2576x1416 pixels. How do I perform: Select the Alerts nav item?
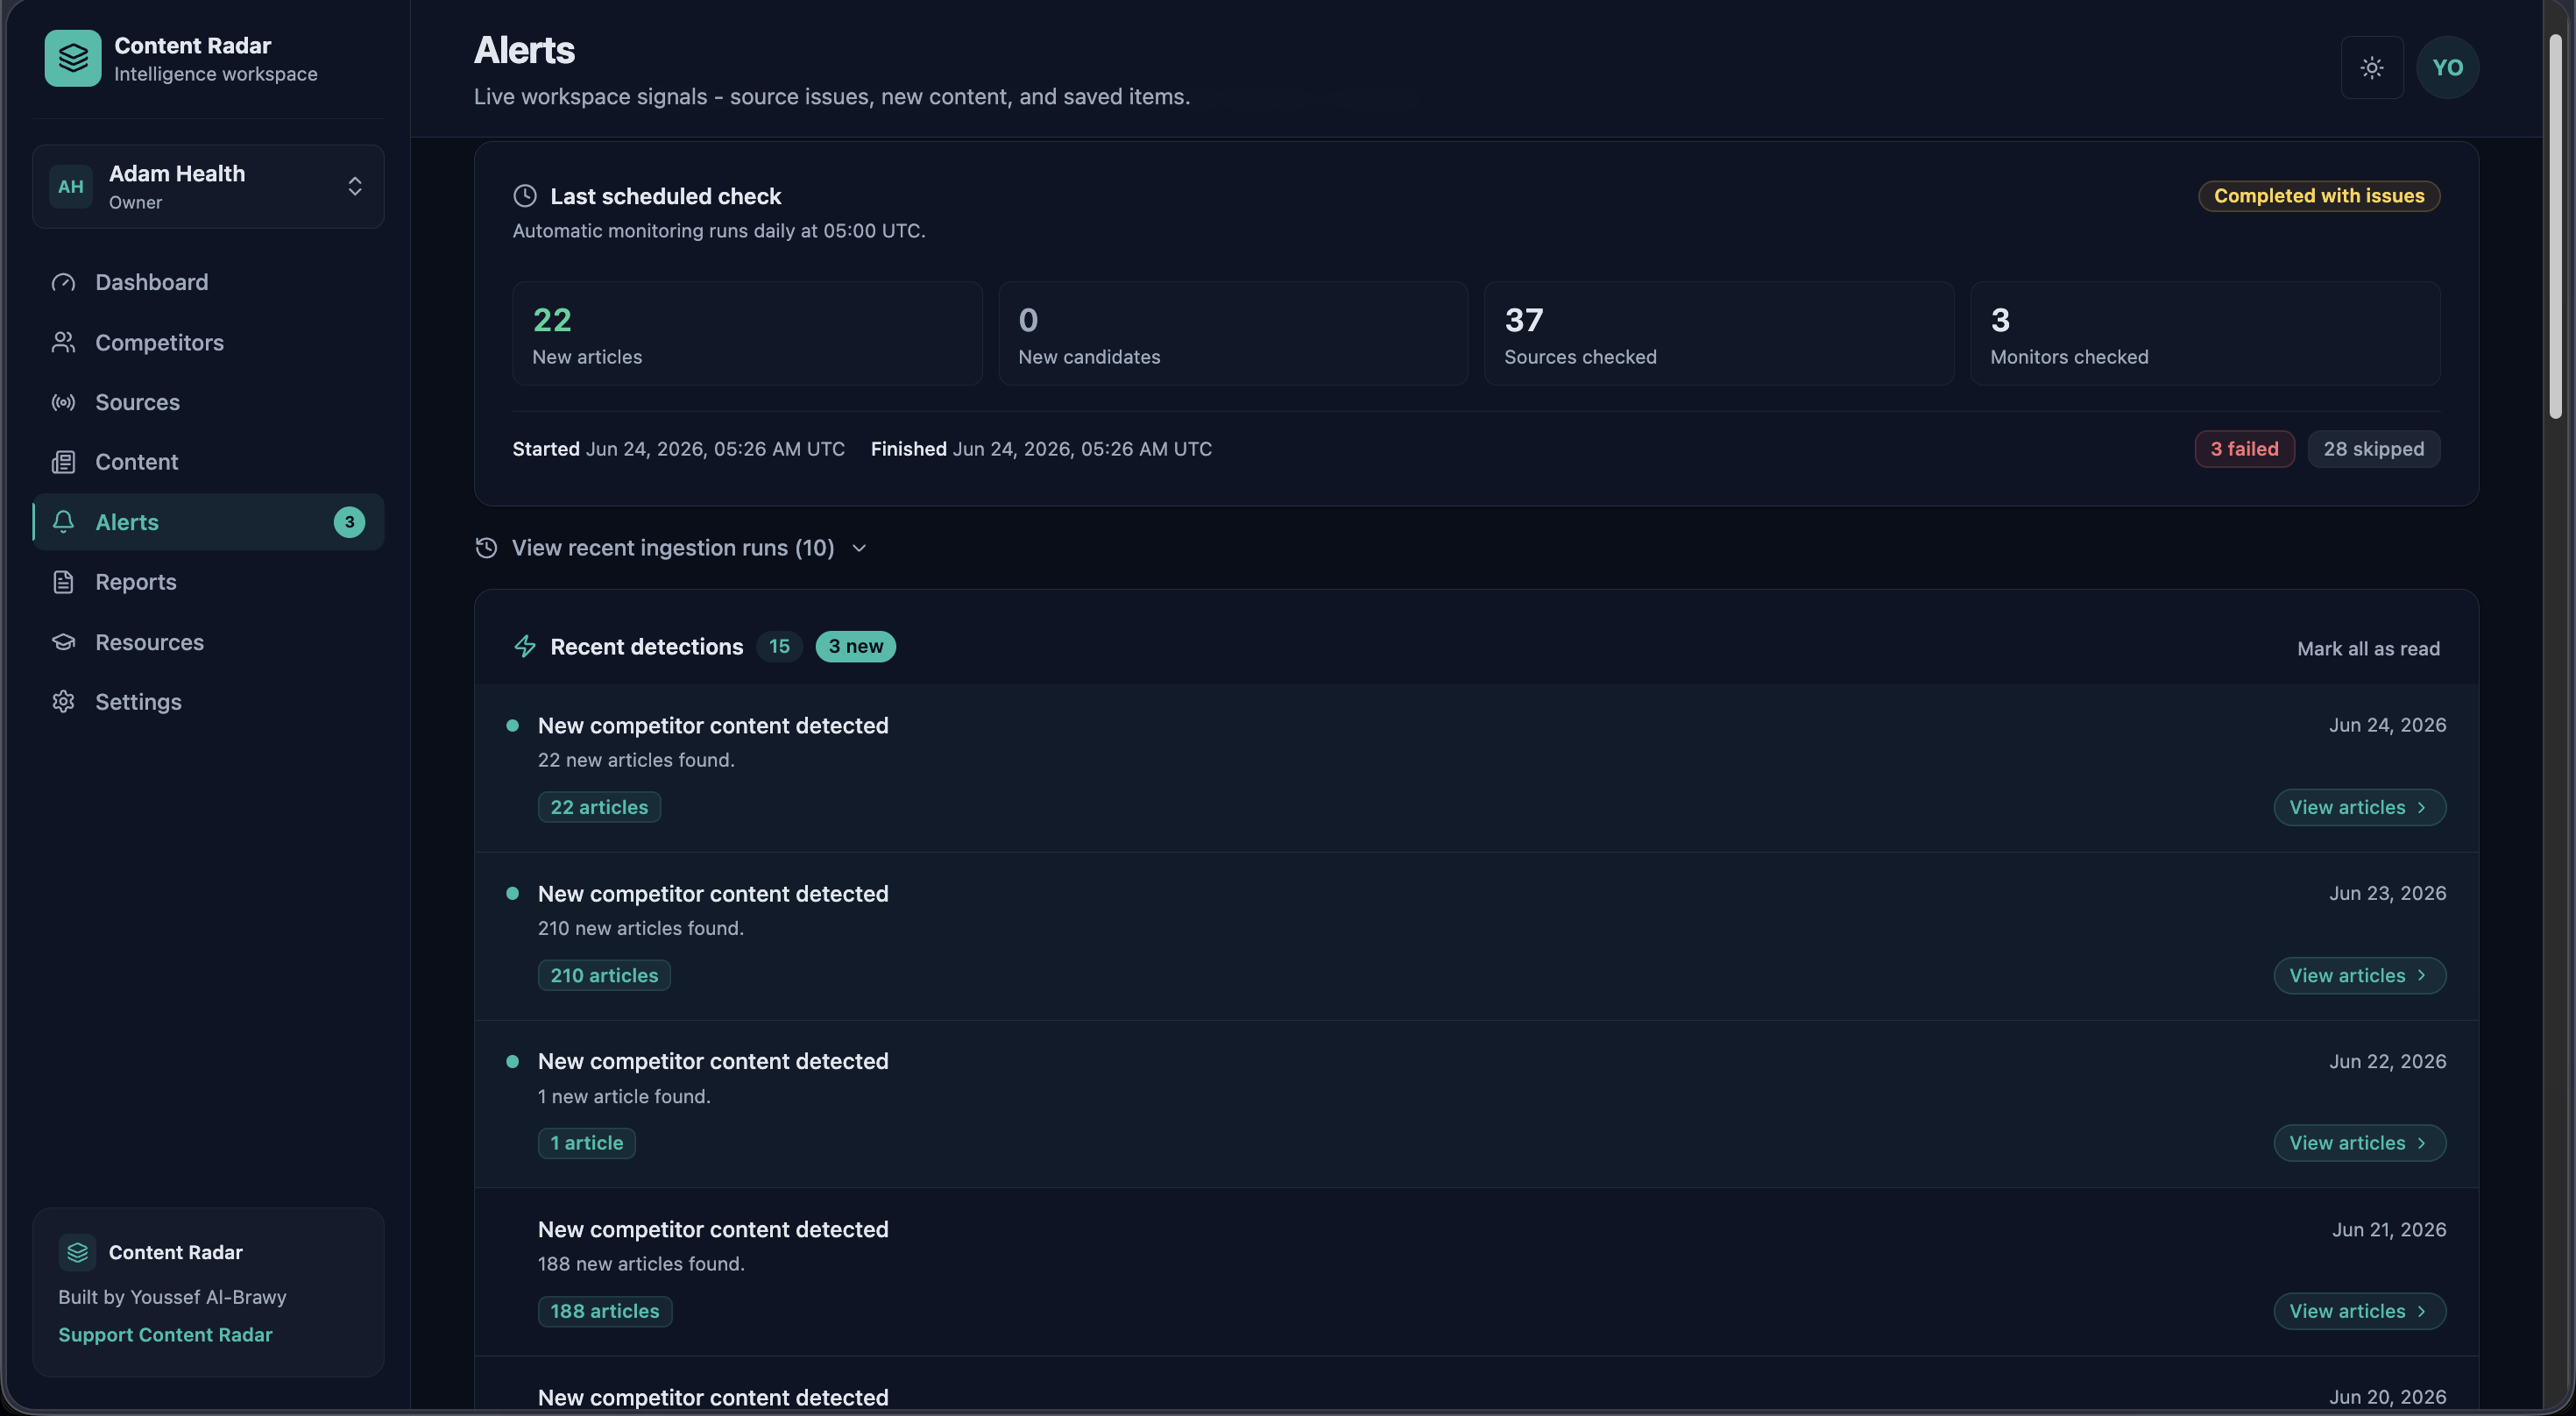tap(208, 522)
